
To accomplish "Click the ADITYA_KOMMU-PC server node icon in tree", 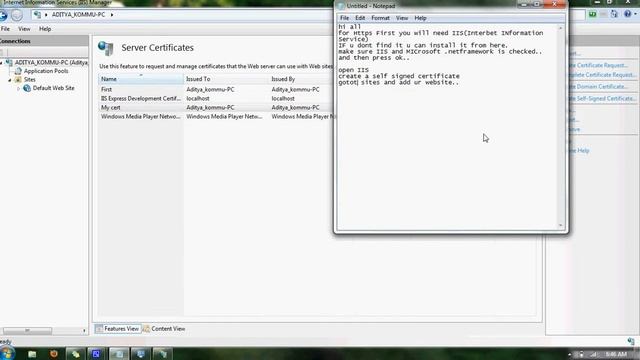I will click(x=9, y=62).
